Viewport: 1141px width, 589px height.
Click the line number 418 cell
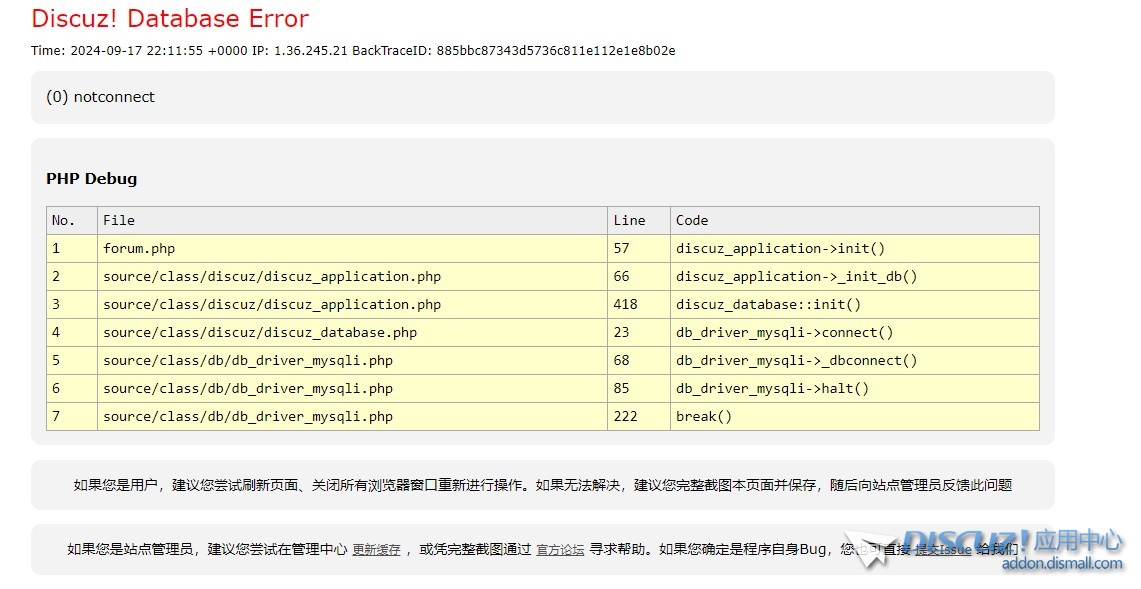click(x=625, y=304)
